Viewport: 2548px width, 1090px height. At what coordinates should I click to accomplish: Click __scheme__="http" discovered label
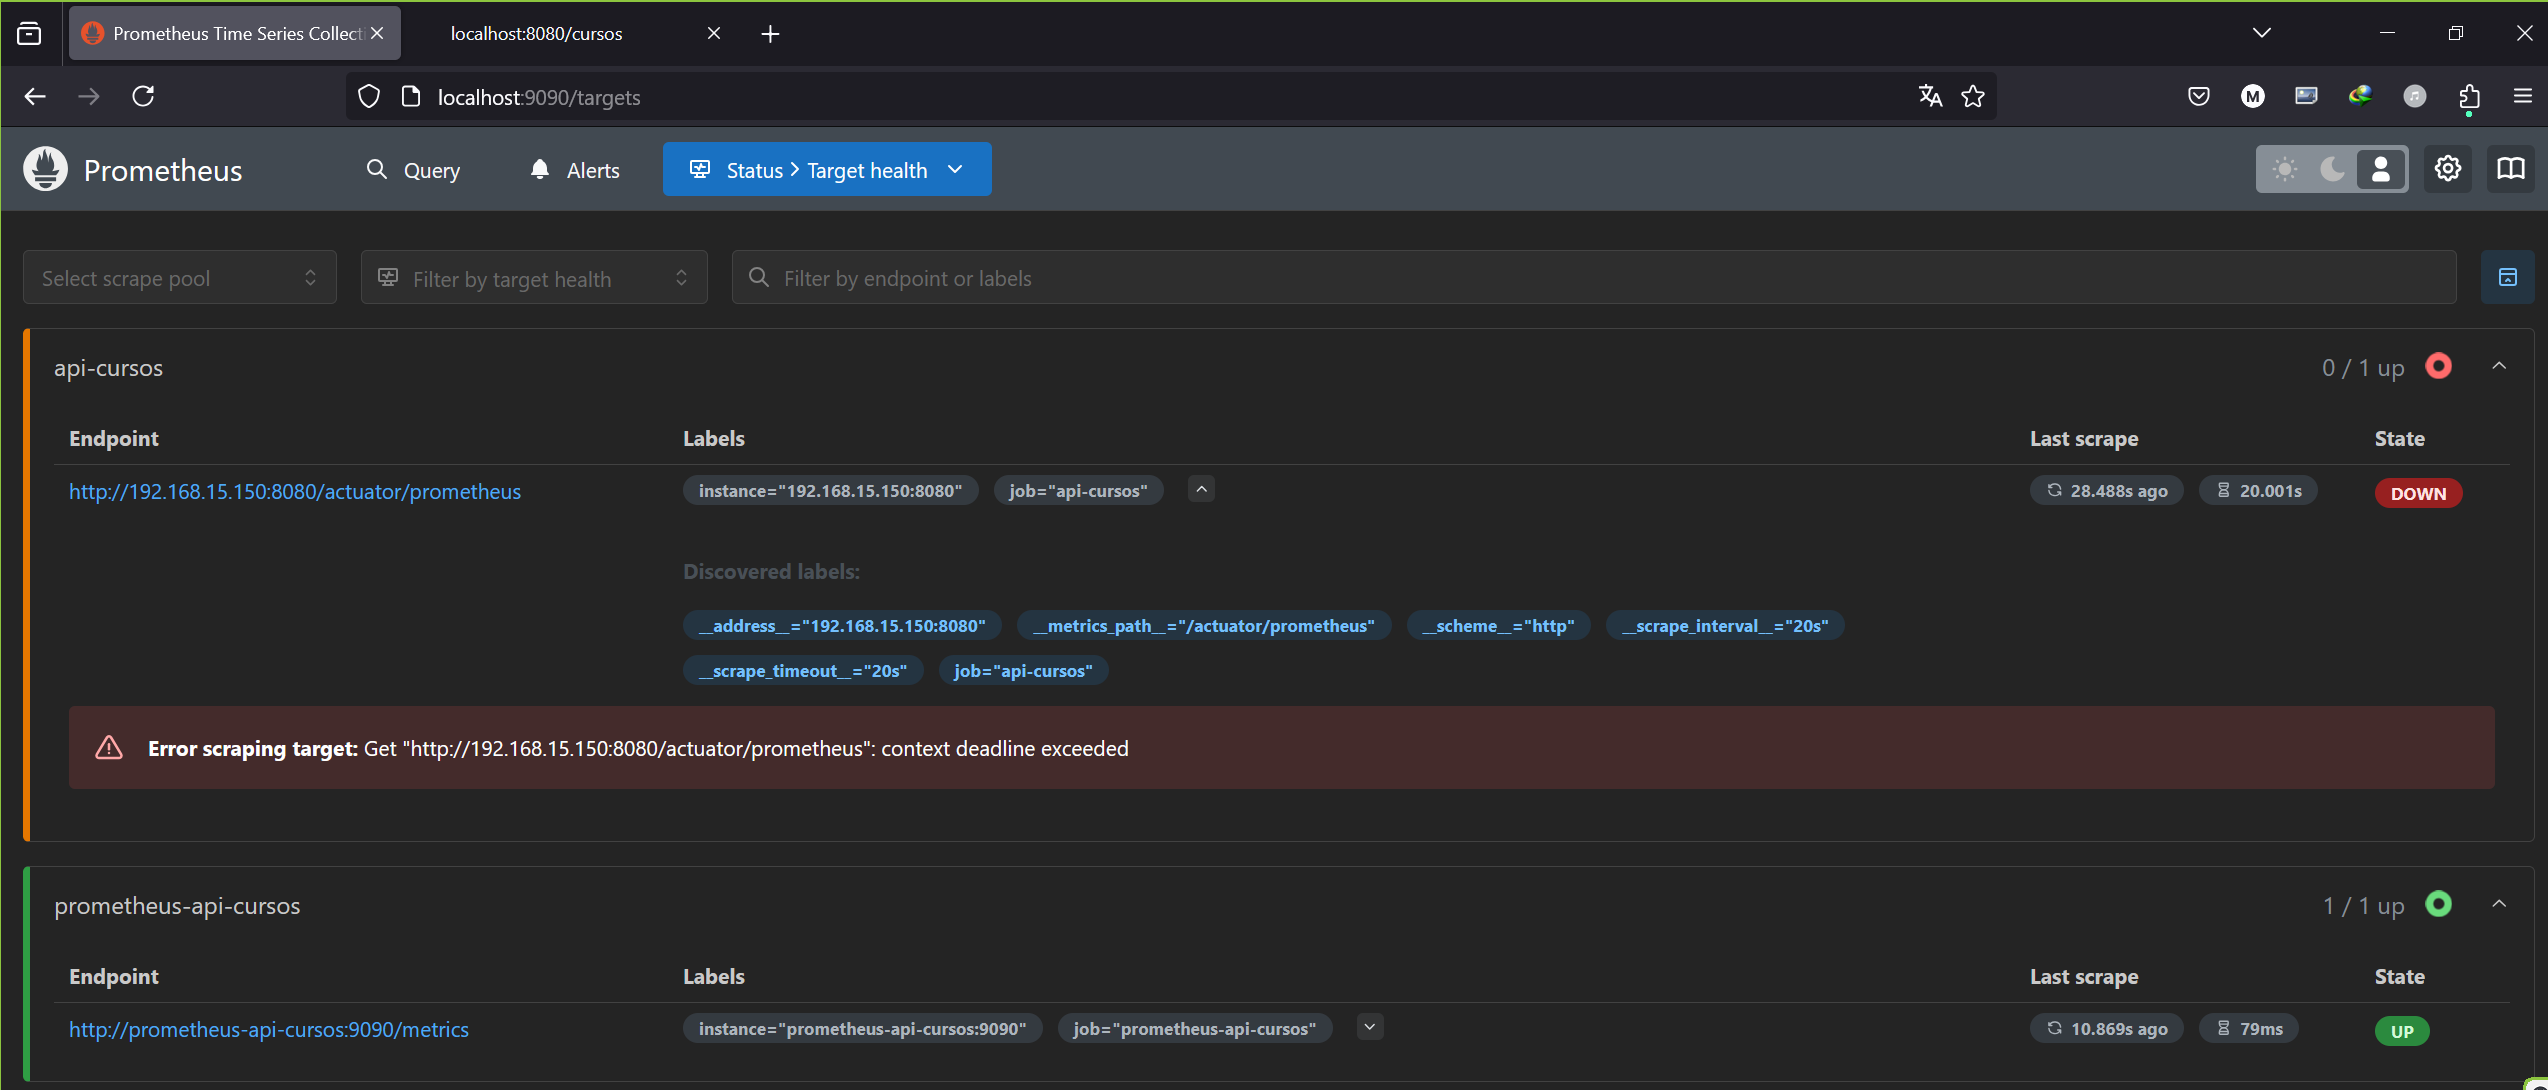pyautogui.click(x=1498, y=626)
